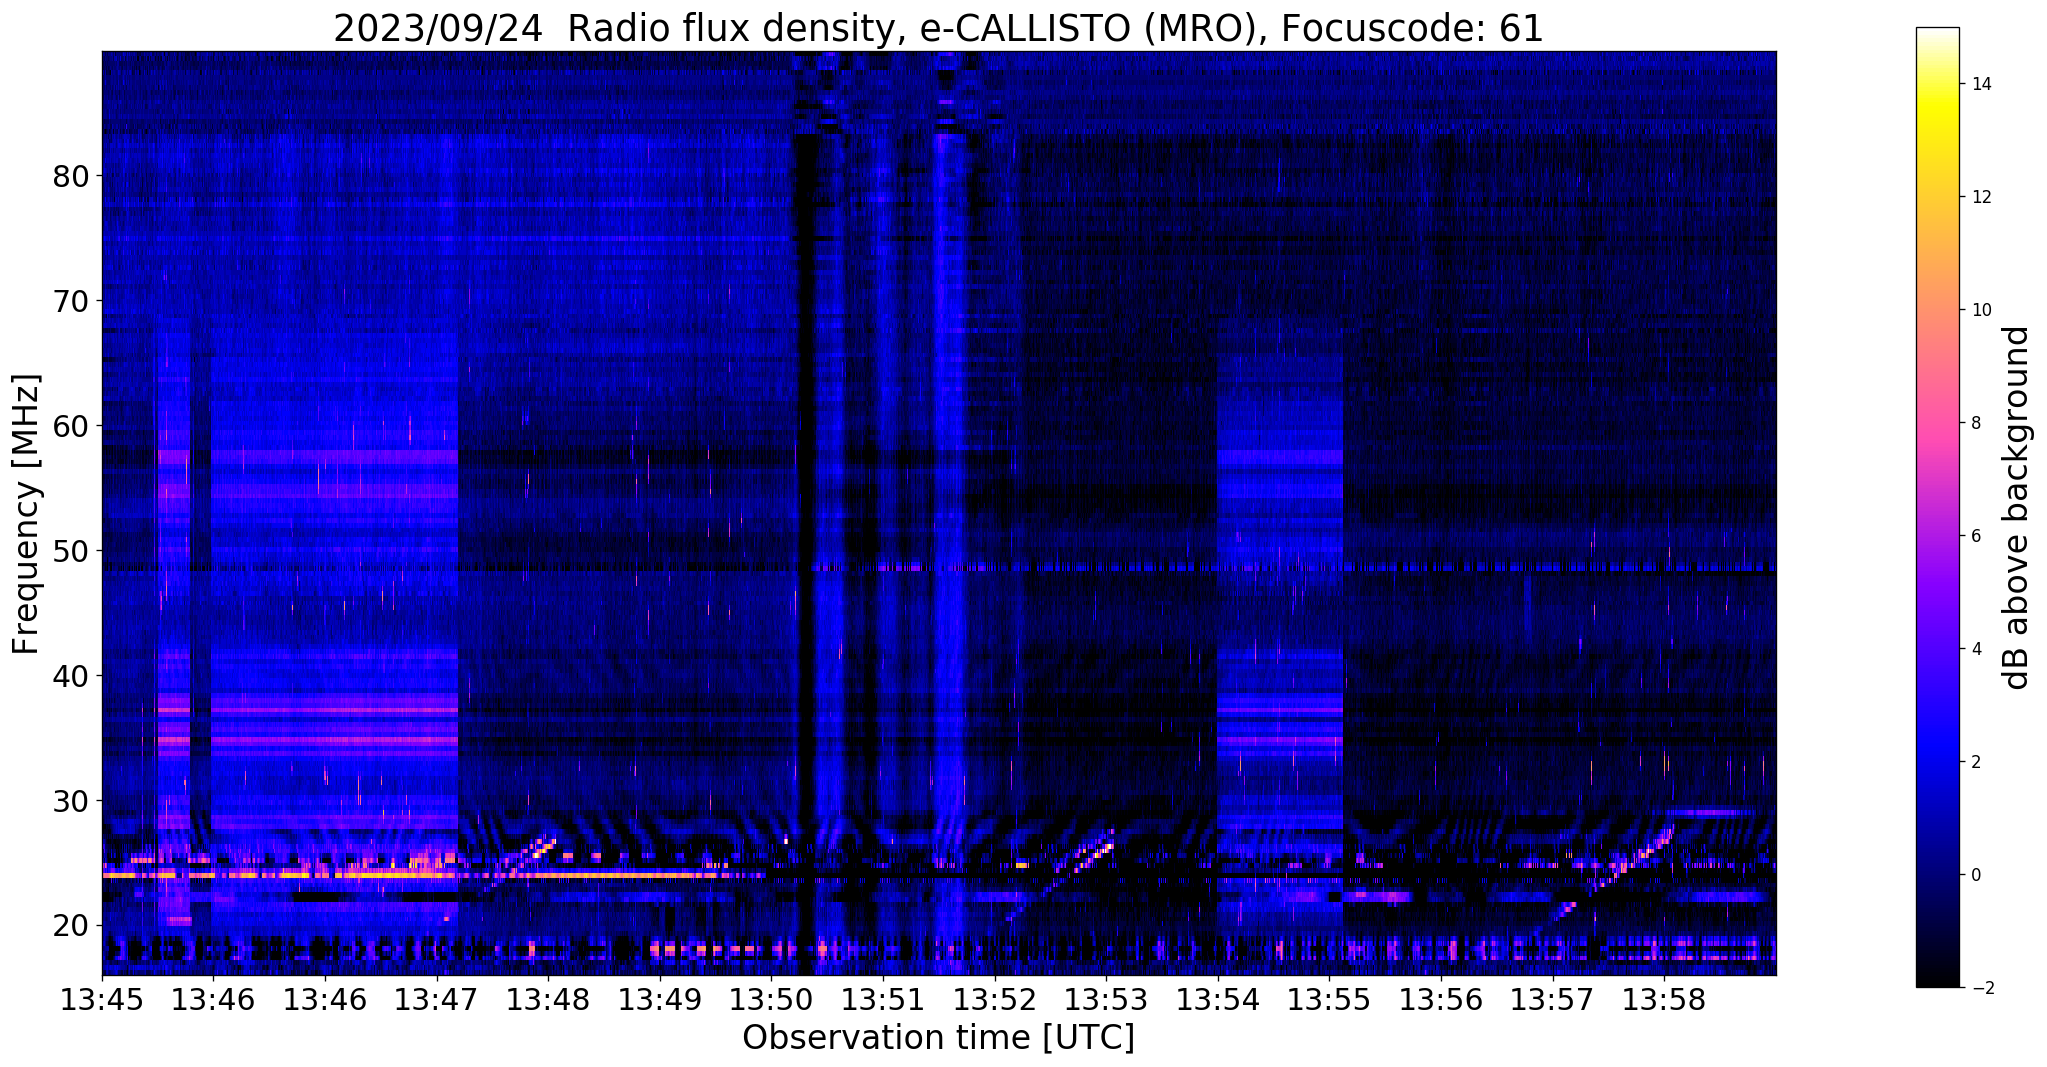Click the colorbar tick label 12
The image size is (2047, 1067).
point(1981,197)
